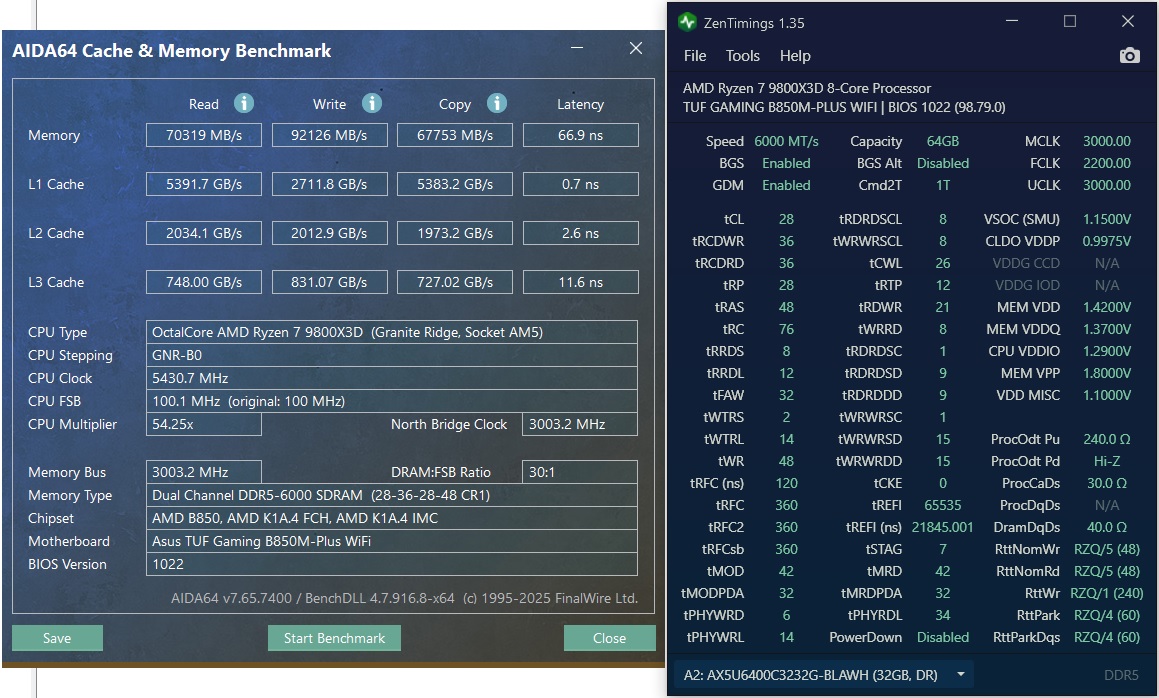Click the RttWr value RZQ/1 (240)
This screenshot has height=698, width=1159.
pos(1107,593)
